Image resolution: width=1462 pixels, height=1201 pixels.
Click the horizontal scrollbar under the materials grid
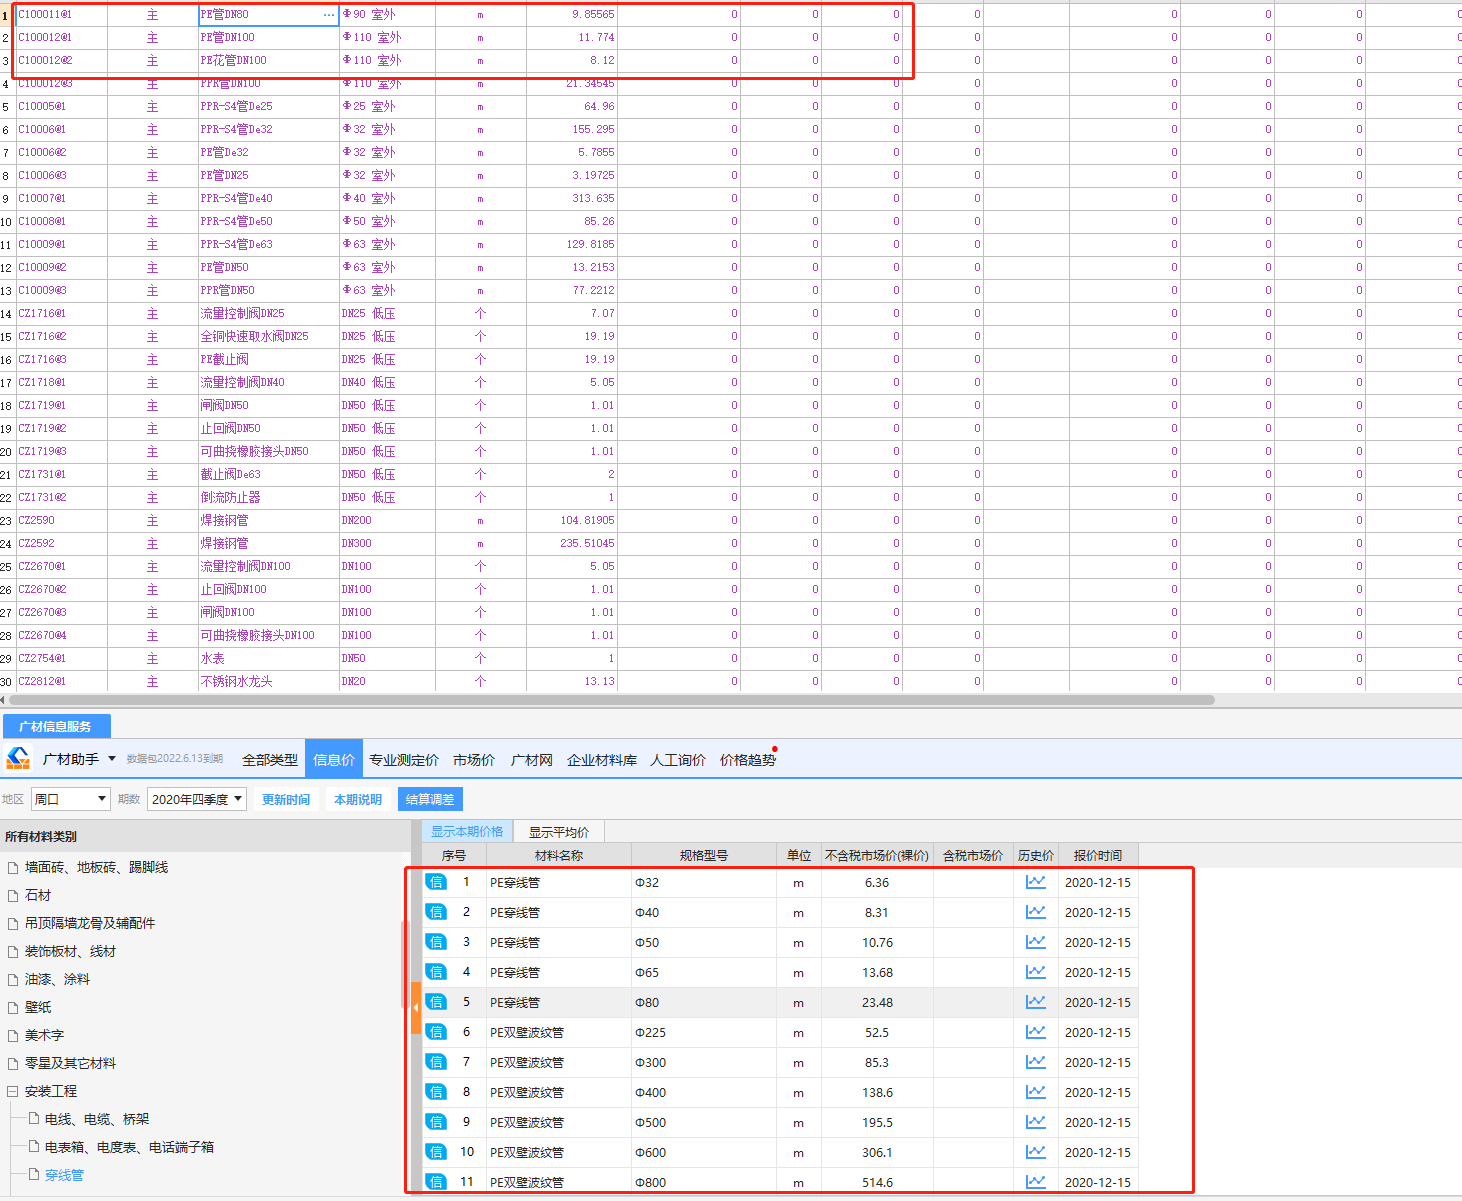click(x=610, y=700)
